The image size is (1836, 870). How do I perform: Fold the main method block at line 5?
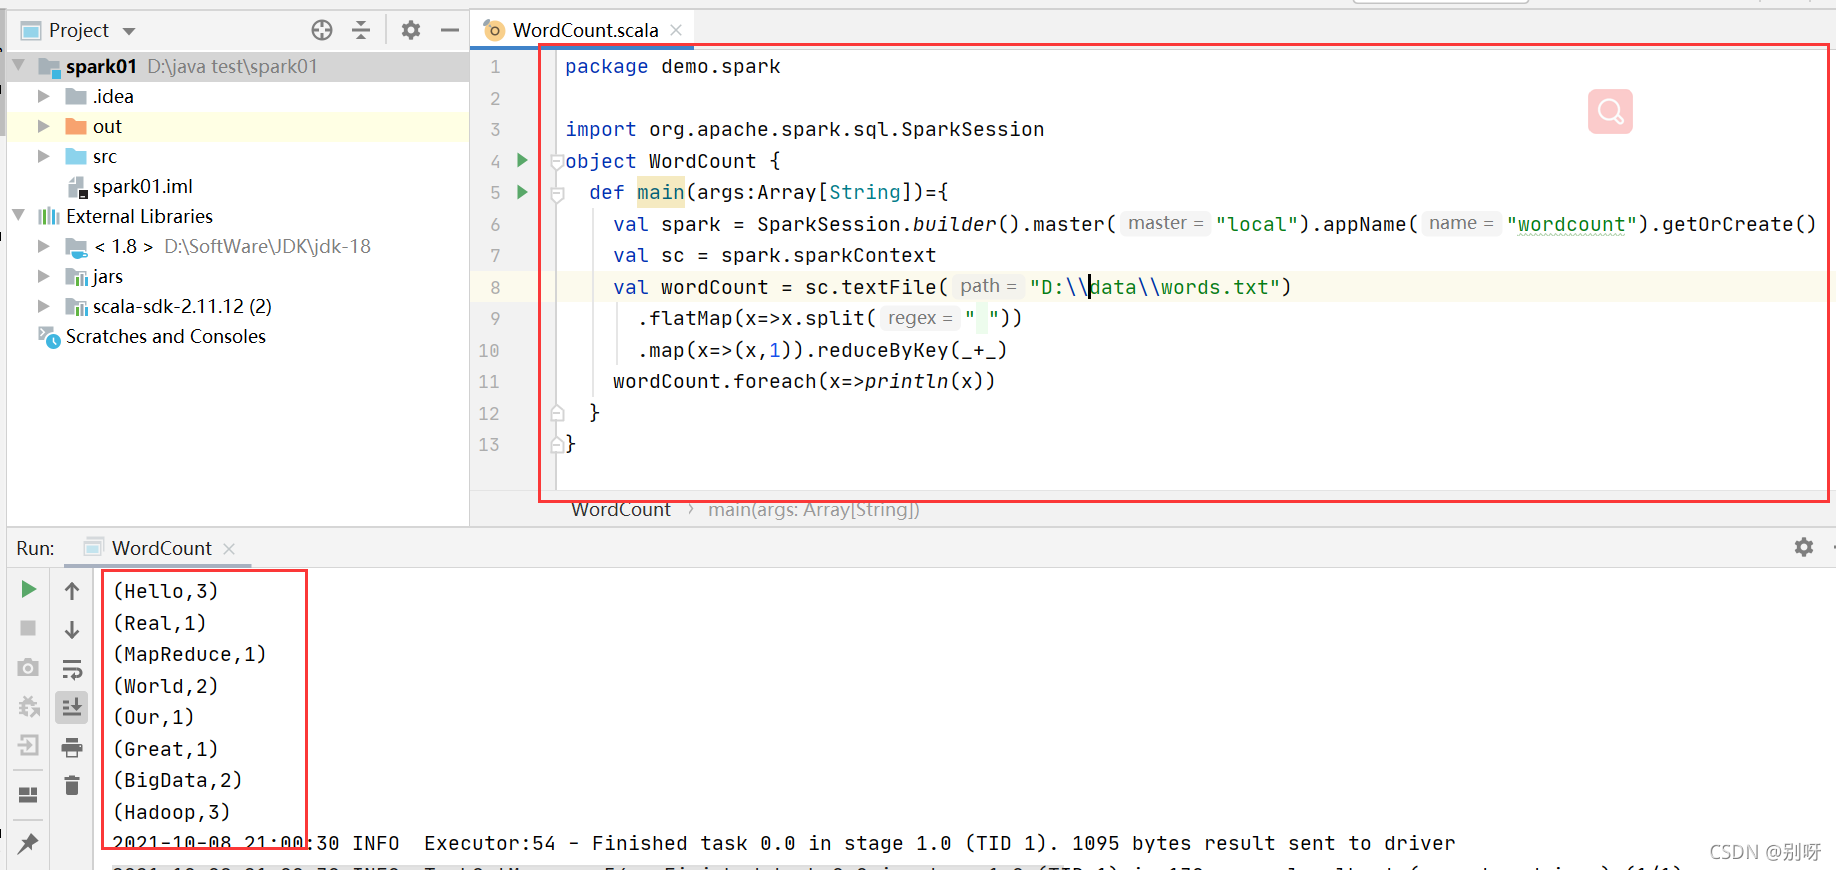tap(557, 193)
